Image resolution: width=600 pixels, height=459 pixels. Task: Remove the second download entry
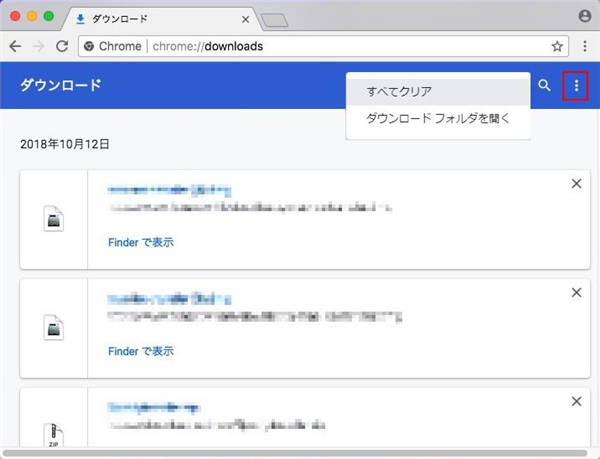(x=576, y=293)
